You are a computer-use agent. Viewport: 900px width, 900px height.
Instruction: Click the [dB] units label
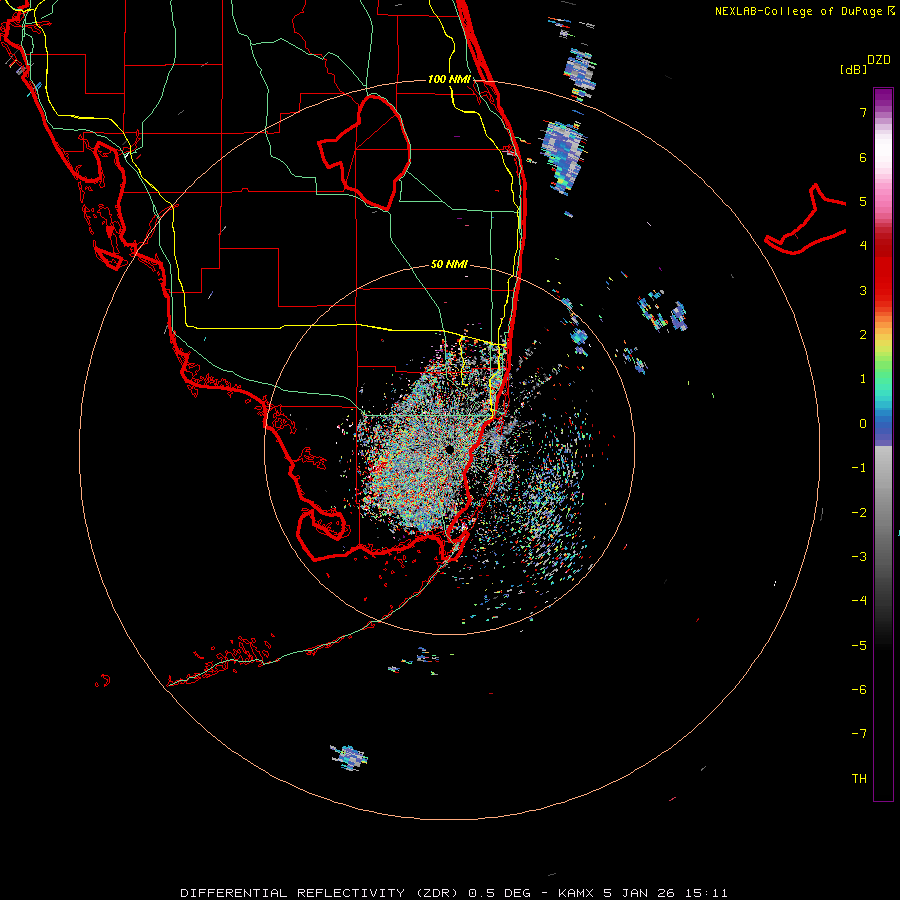click(x=853, y=69)
